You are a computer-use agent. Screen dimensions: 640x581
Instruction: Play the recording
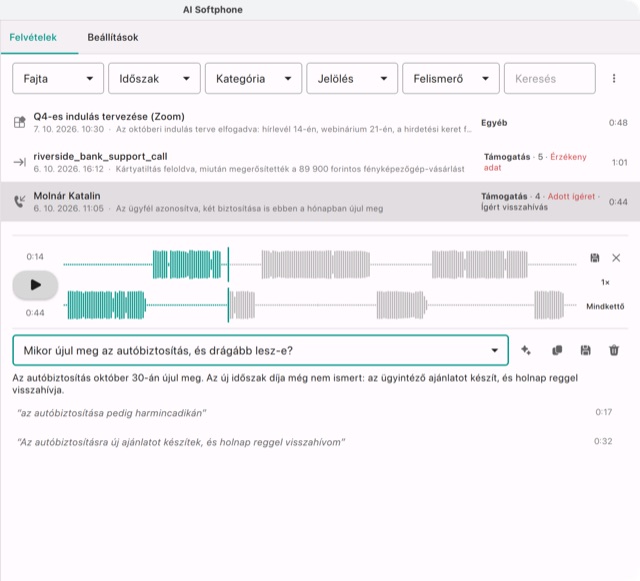[35, 285]
